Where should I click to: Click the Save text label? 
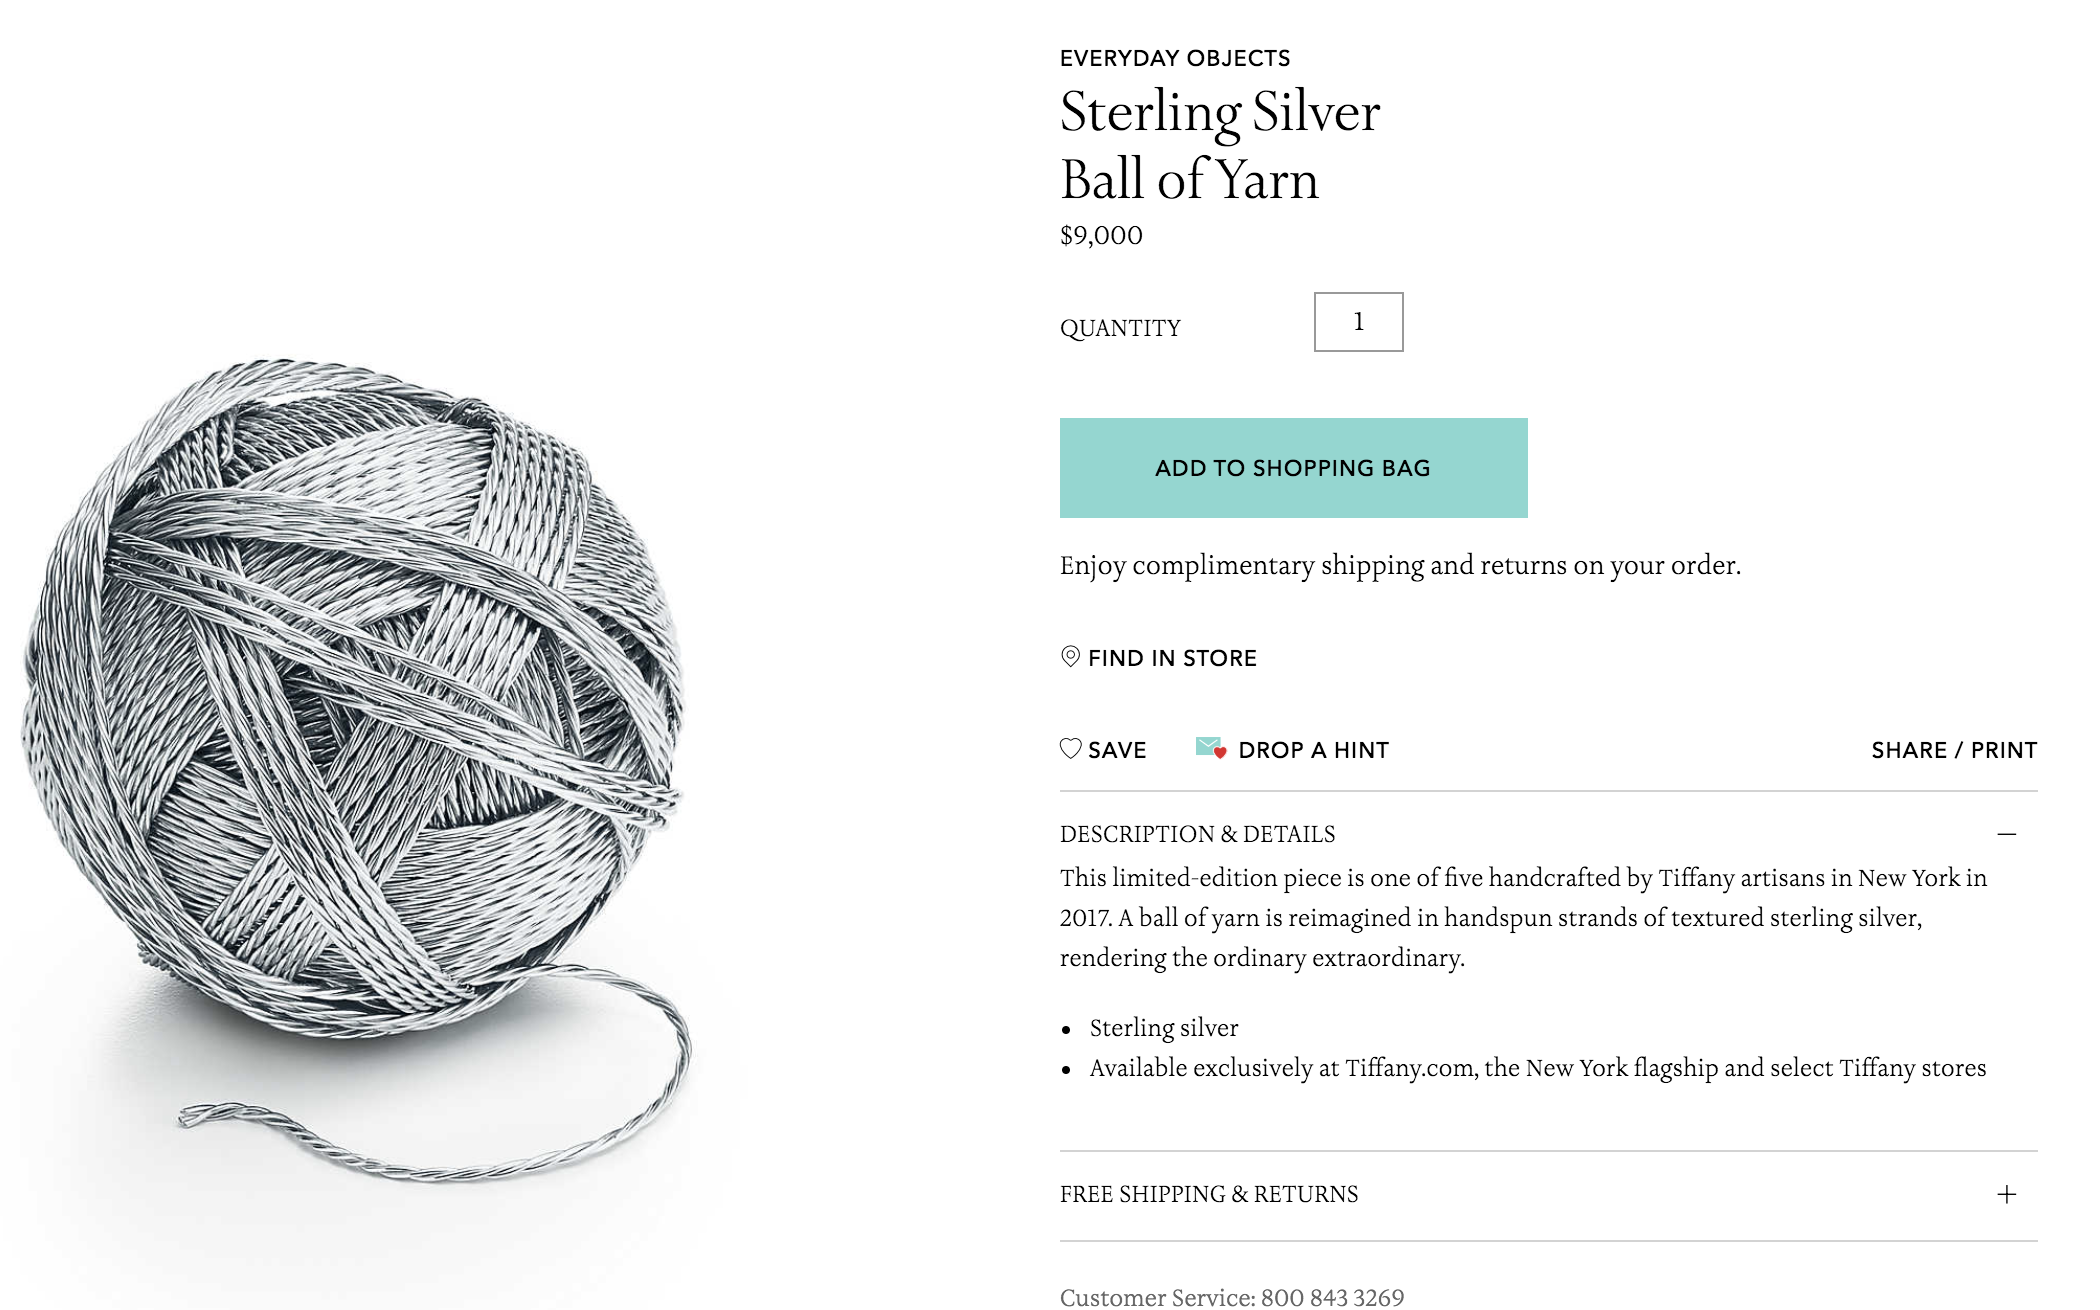[x=1117, y=750]
